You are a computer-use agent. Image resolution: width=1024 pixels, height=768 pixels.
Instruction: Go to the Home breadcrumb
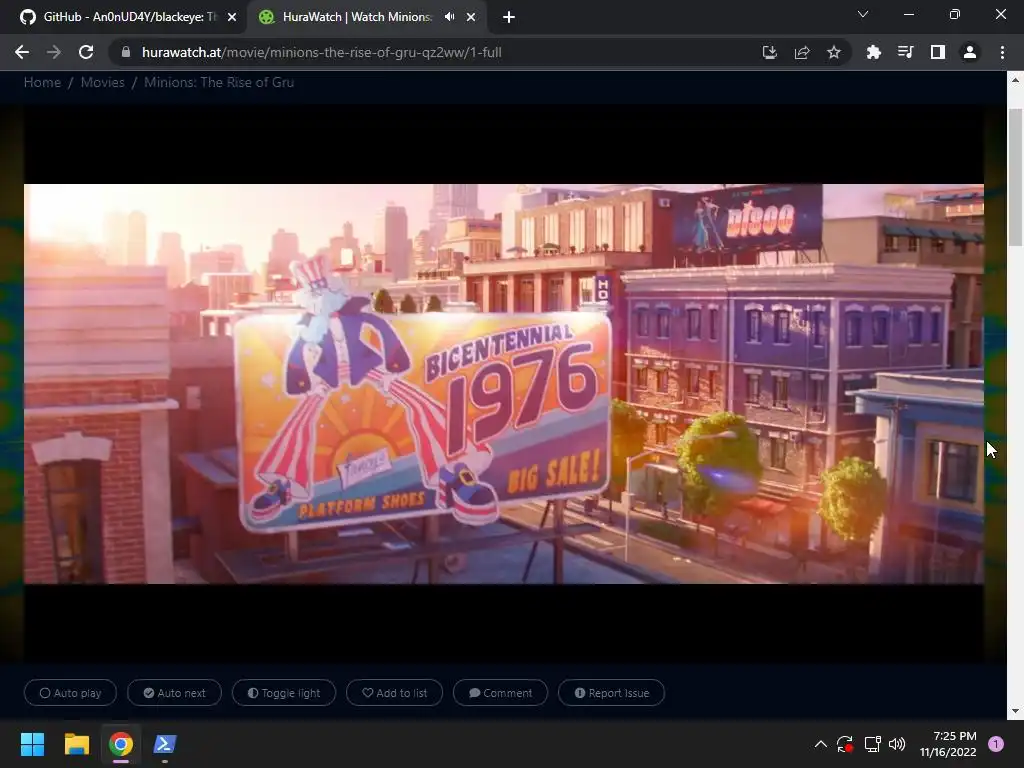pyautogui.click(x=42, y=82)
